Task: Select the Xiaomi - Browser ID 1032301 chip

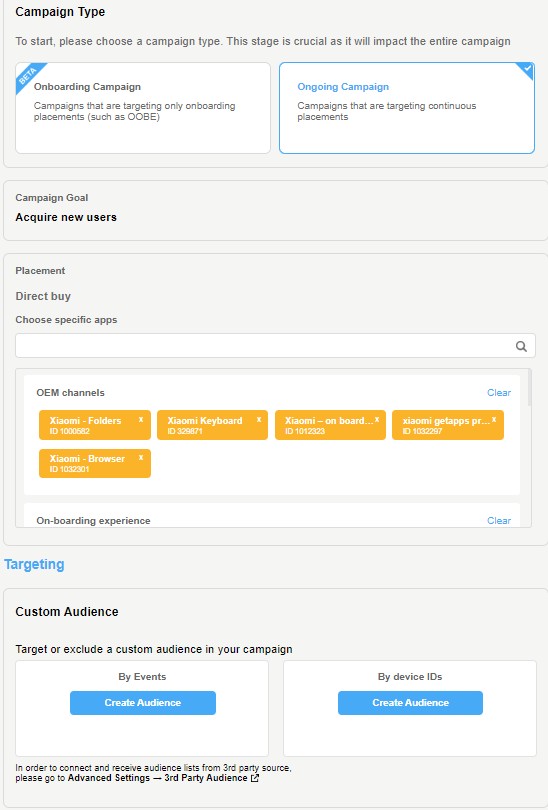Action: (x=95, y=463)
